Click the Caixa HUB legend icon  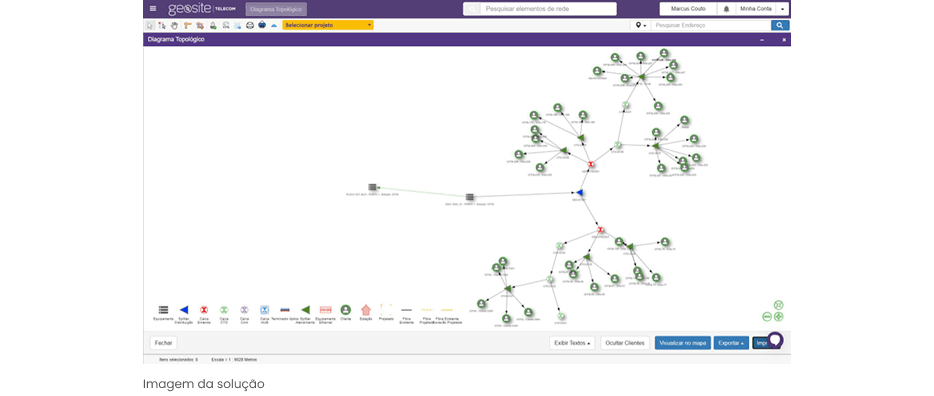click(x=264, y=310)
